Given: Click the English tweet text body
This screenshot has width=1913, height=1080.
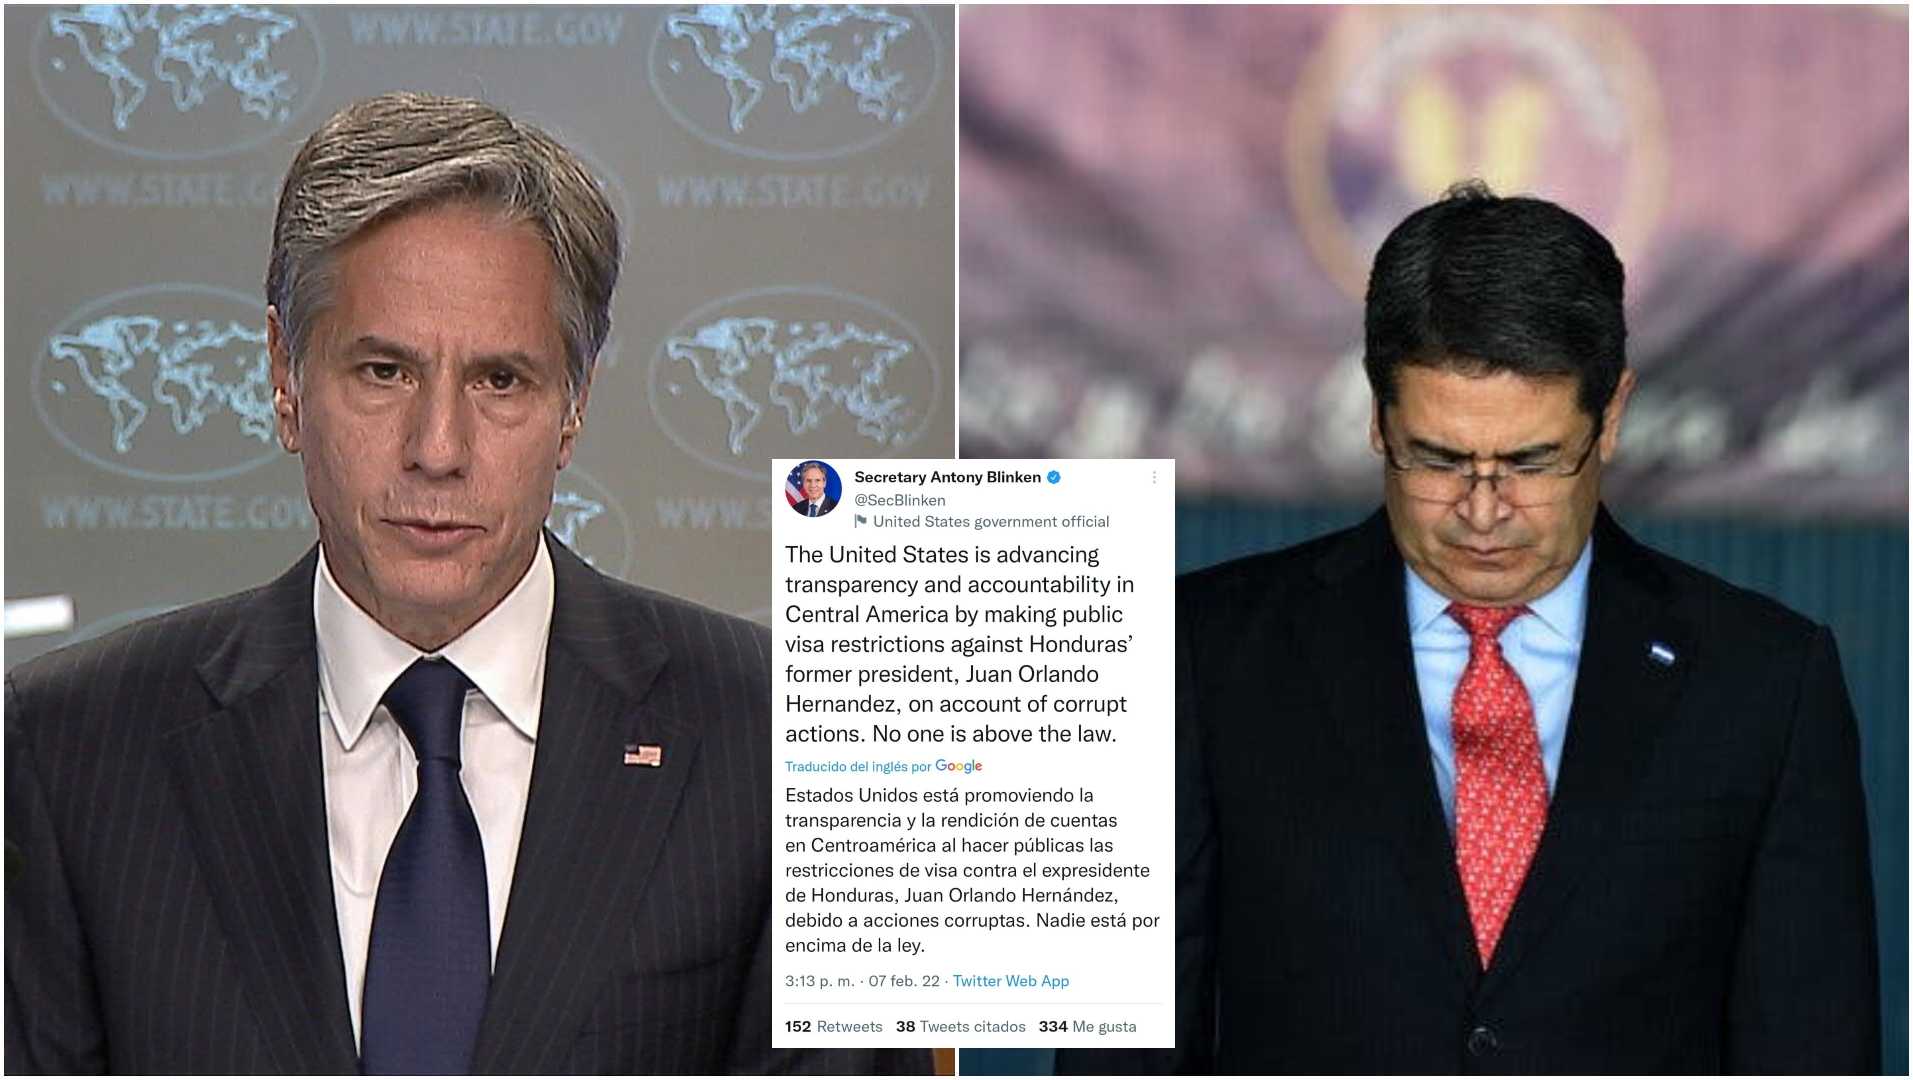Looking at the screenshot, I should coord(960,644).
